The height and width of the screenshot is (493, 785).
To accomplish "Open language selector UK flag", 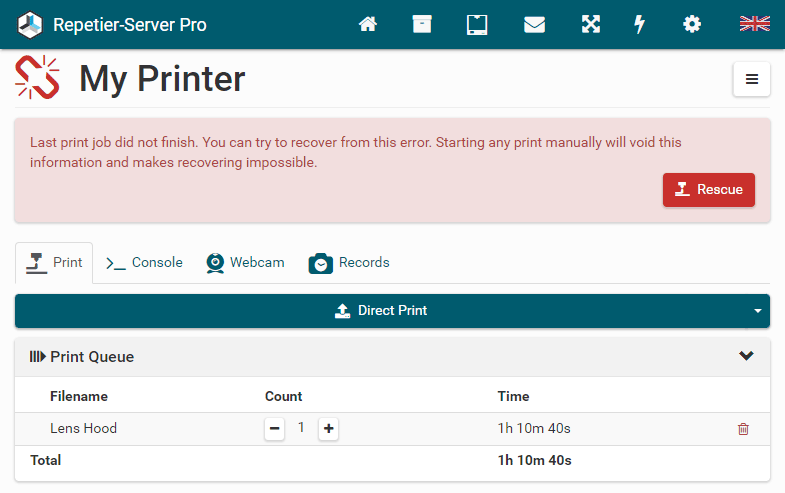I will (754, 24).
